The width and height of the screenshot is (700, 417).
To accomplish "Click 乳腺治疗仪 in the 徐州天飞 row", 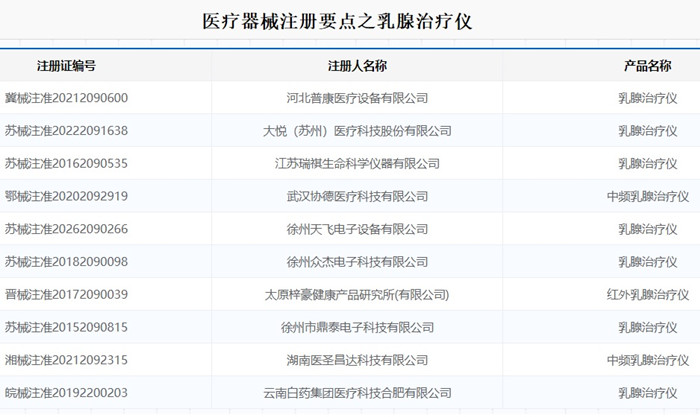I will pyautogui.click(x=647, y=229).
